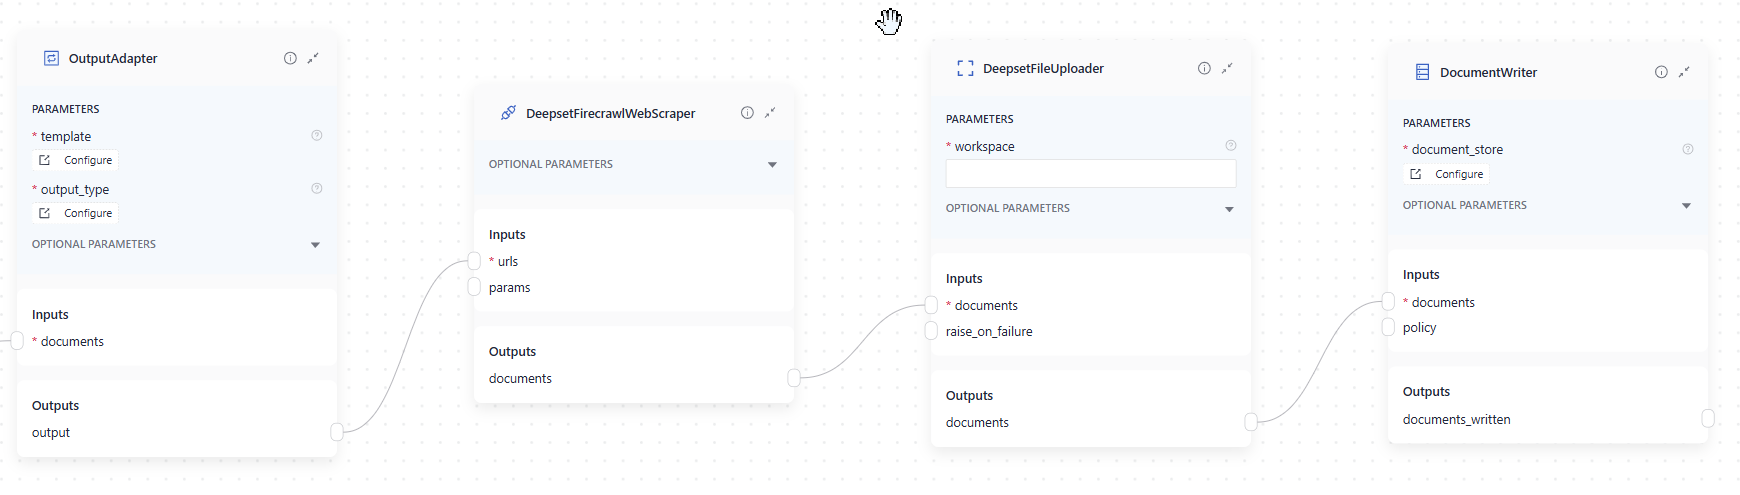Show help for output_type parameter
The image size is (1740, 495).
317,188
